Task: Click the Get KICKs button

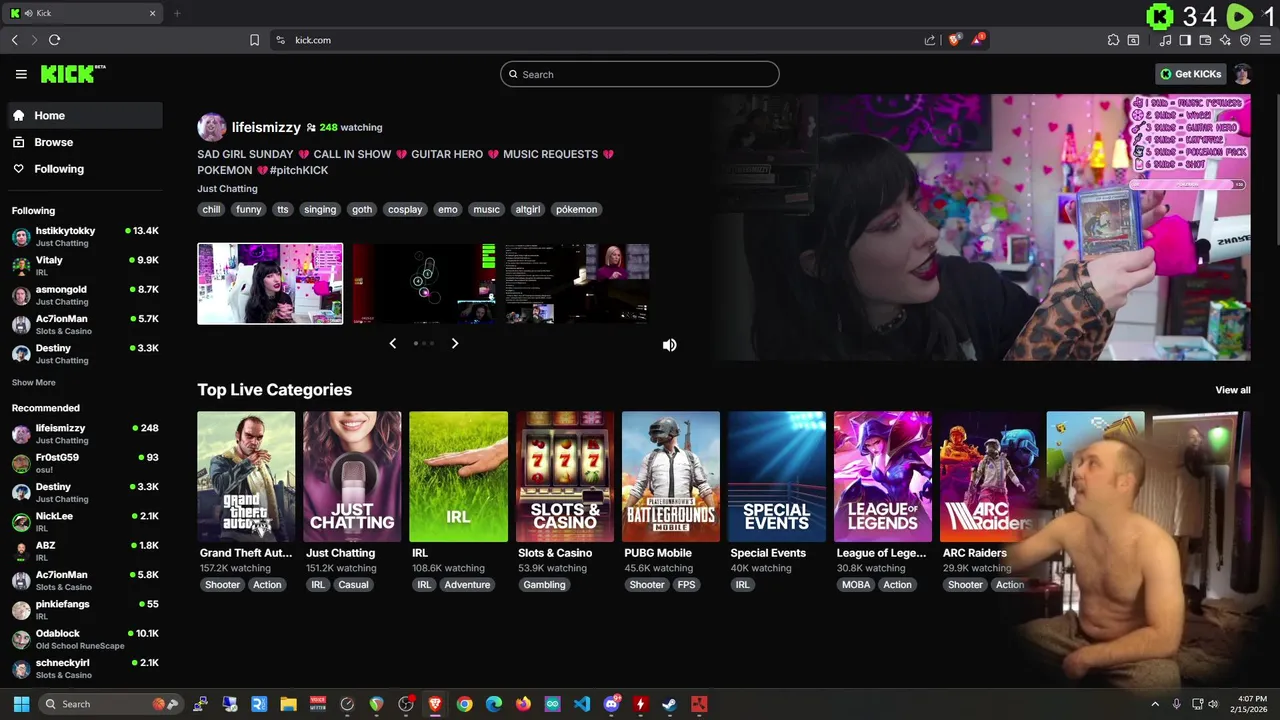Action: click(1190, 74)
